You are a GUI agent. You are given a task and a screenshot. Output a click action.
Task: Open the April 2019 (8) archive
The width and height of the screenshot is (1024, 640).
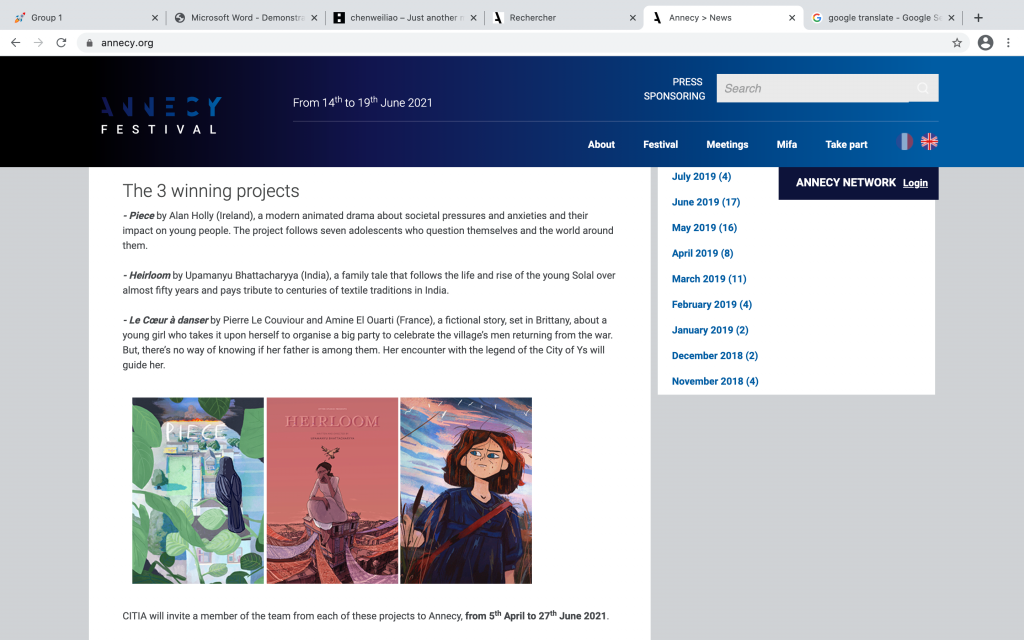[703, 253]
